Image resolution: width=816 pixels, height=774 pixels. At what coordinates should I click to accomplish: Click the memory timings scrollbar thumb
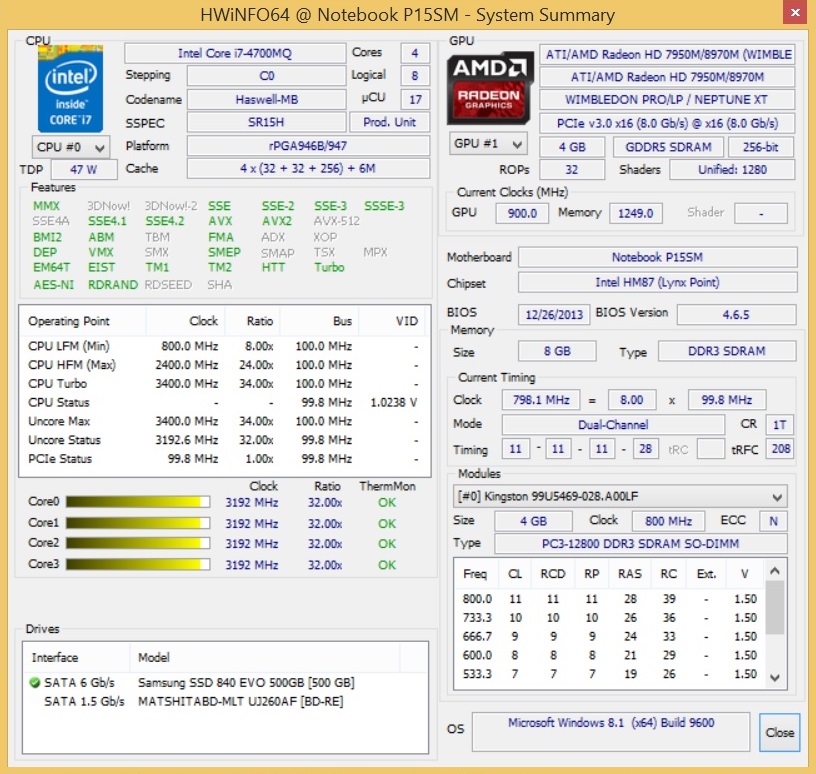pyautogui.click(x=774, y=607)
